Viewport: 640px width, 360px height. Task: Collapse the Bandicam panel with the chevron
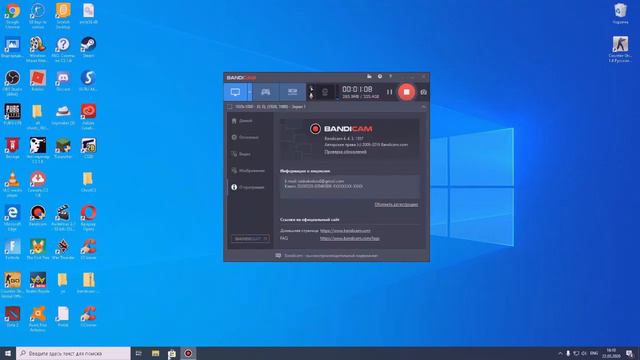(x=423, y=107)
